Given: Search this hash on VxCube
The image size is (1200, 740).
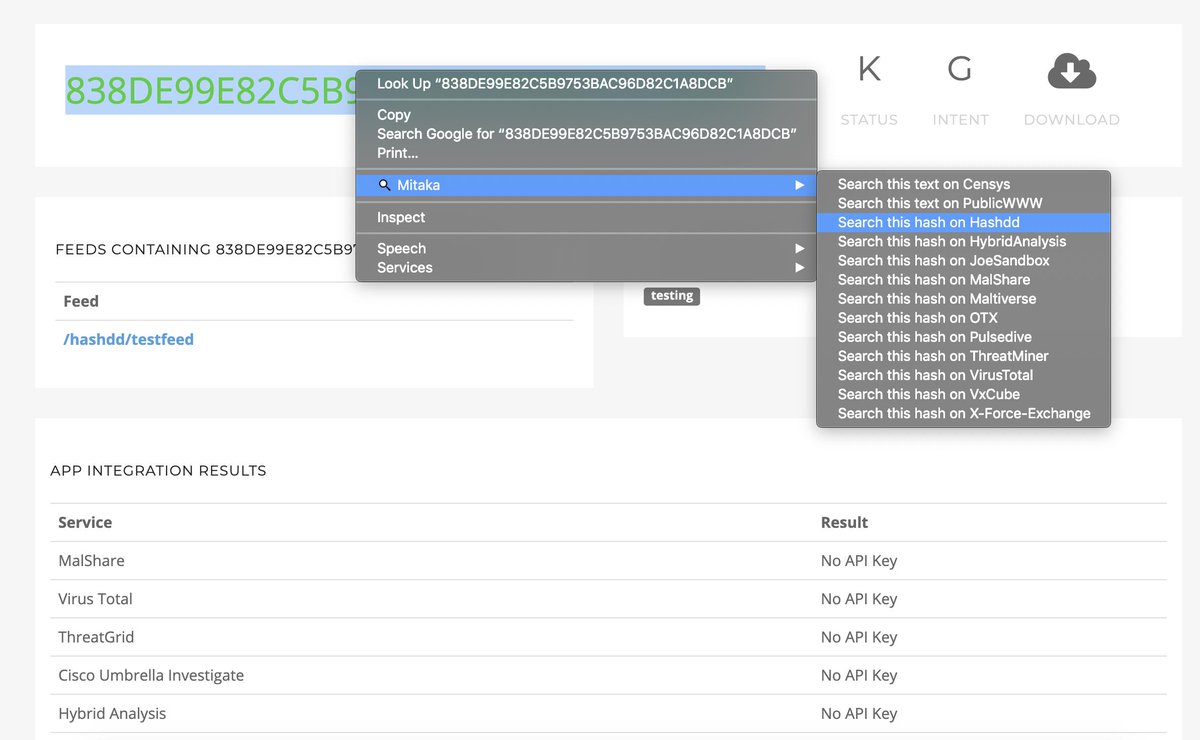Looking at the screenshot, I should click(963, 393).
